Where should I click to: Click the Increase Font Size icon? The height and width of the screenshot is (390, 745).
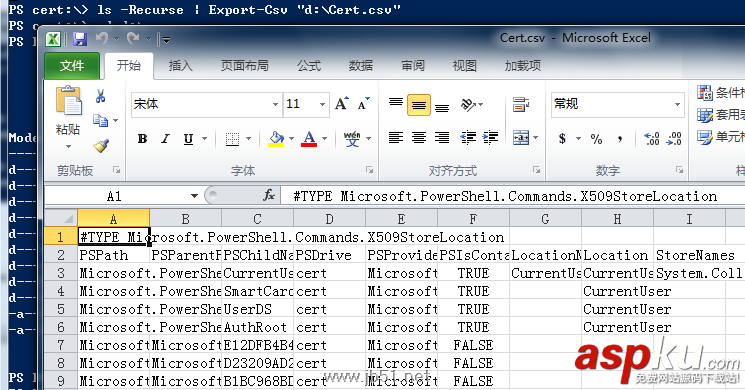[342, 104]
